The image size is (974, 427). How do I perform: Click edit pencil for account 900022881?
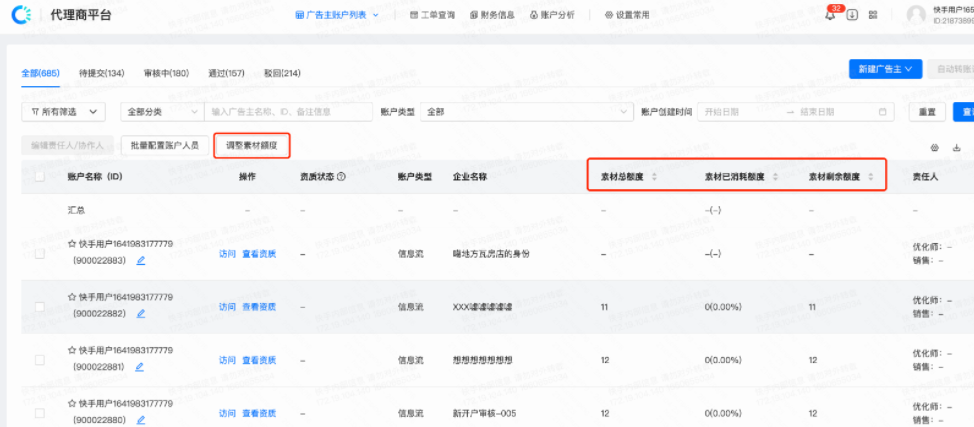tap(139, 367)
